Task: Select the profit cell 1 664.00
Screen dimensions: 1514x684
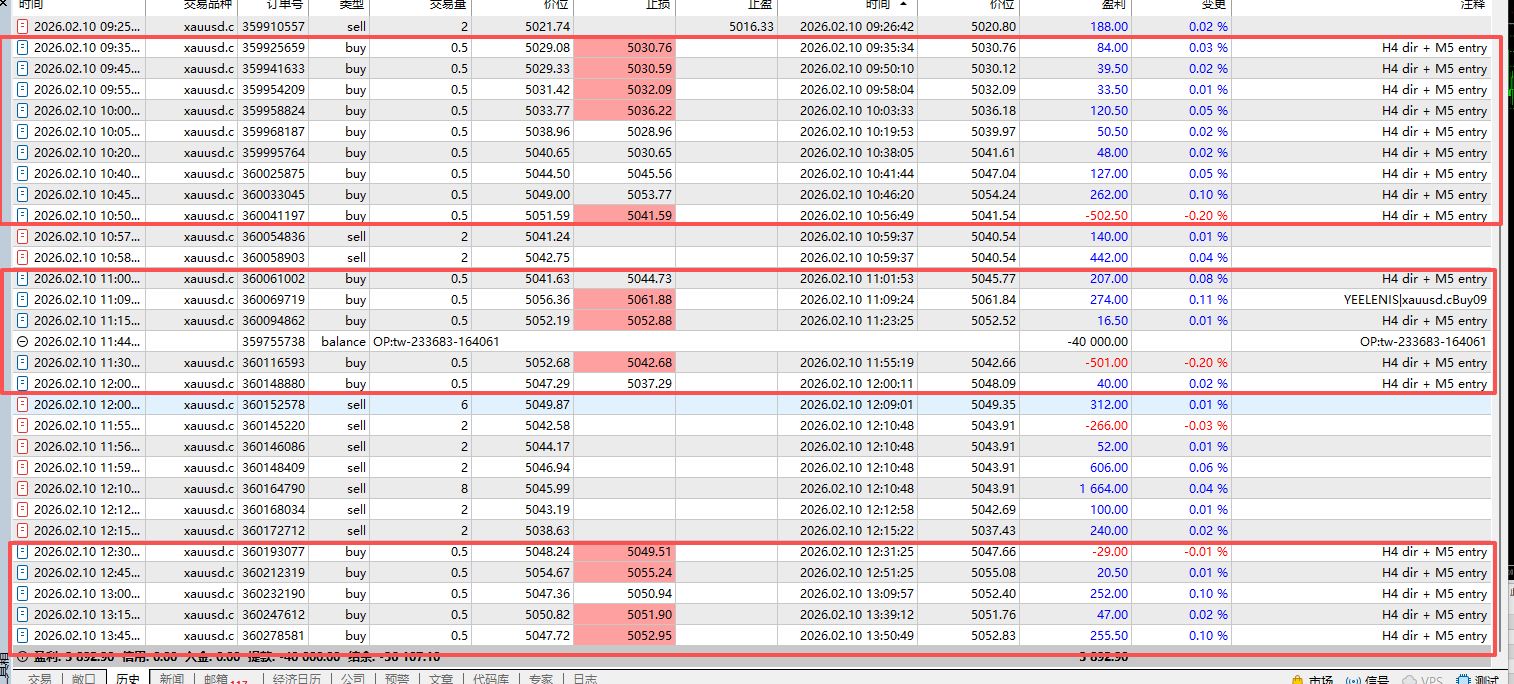Action: click(1103, 489)
